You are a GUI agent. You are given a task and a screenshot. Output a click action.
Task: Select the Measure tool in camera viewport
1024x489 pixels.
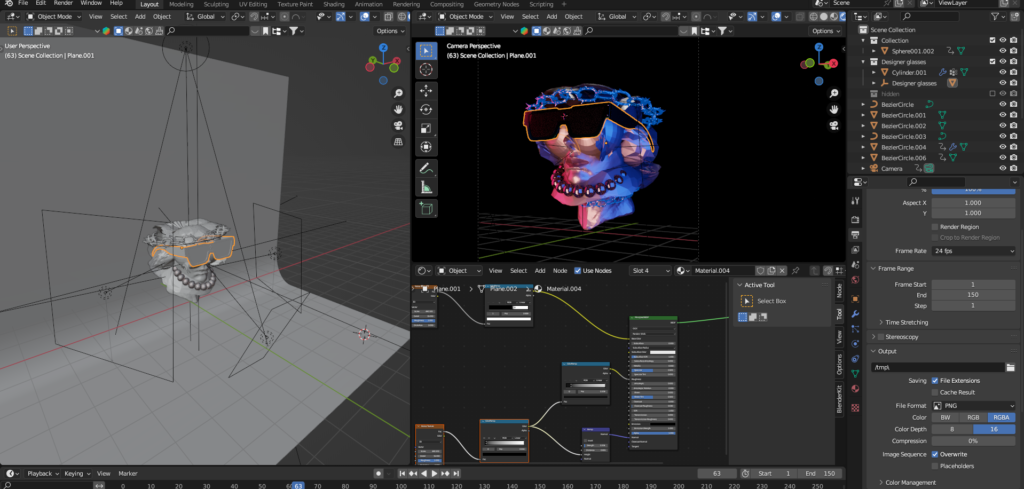point(426,187)
